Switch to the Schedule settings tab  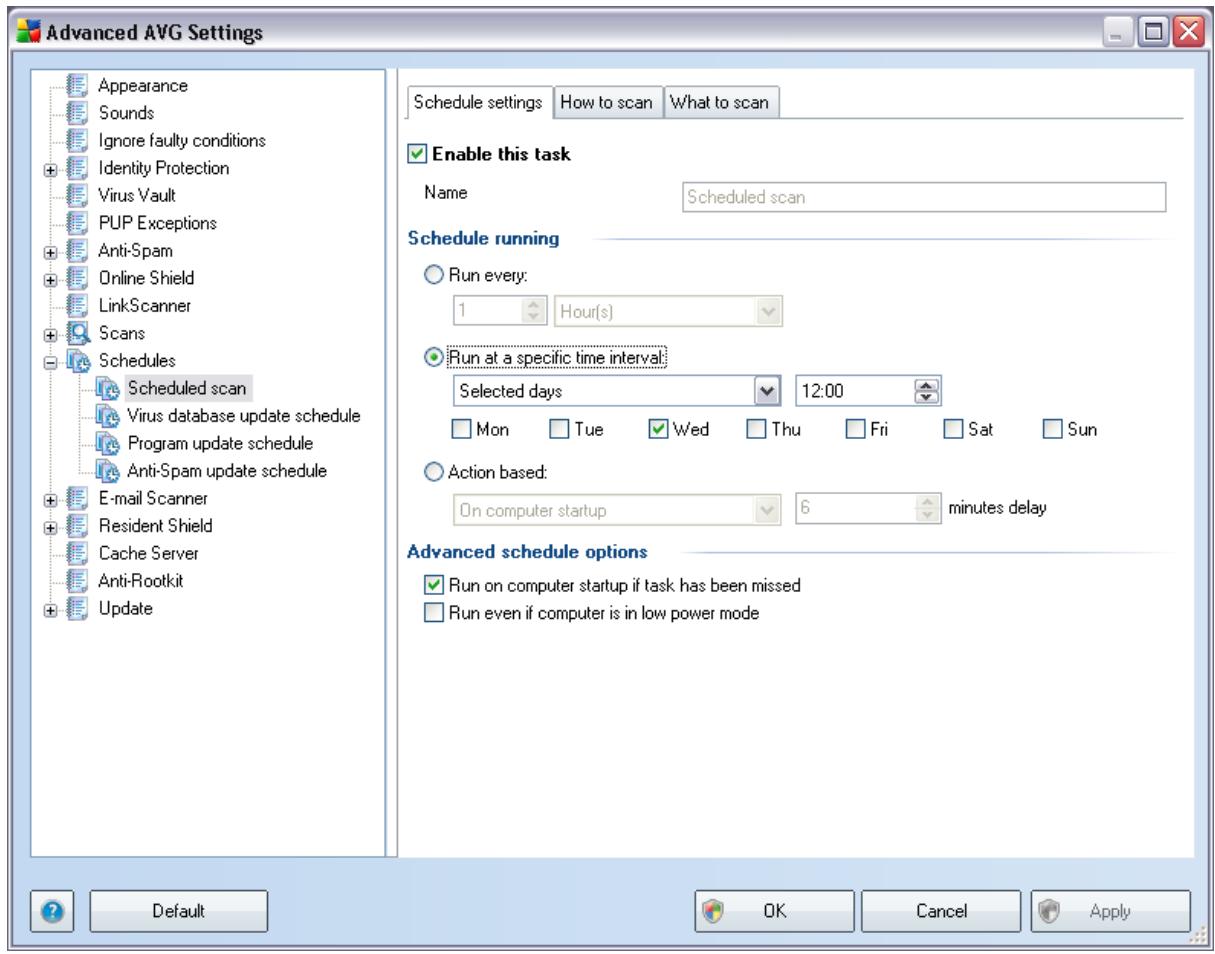pyautogui.click(x=478, y=101)
